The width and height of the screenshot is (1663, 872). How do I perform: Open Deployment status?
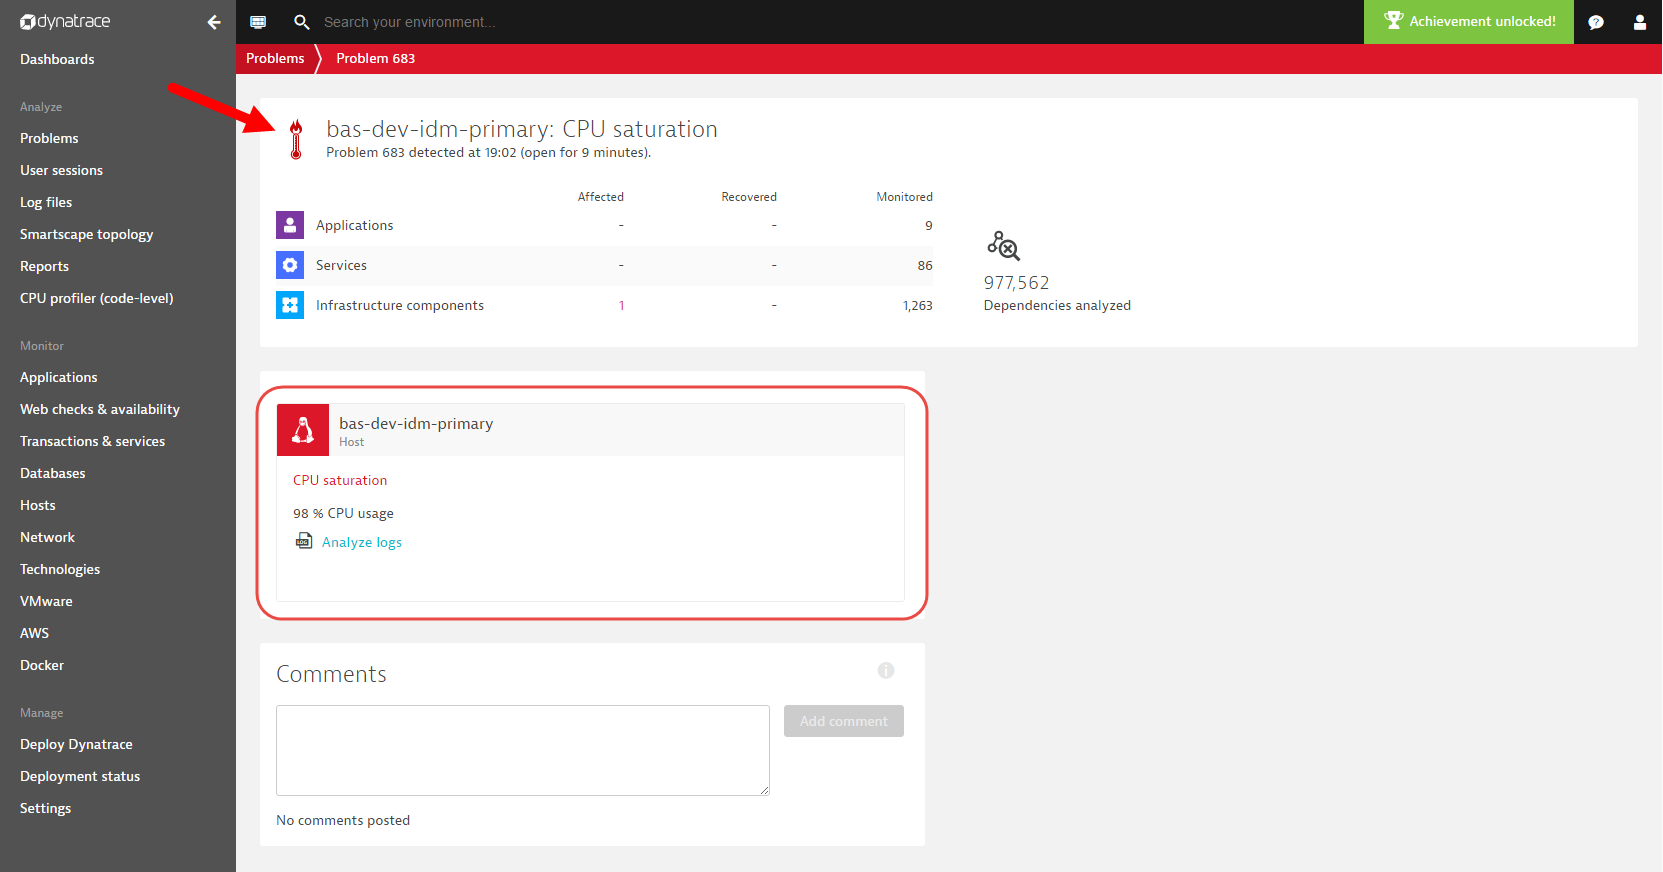click(80, 776)
